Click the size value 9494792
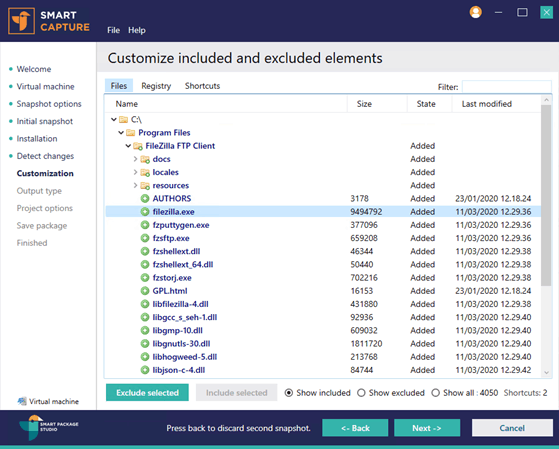Image resolution: width=559 pixels, height=449 pixels. 366,212
